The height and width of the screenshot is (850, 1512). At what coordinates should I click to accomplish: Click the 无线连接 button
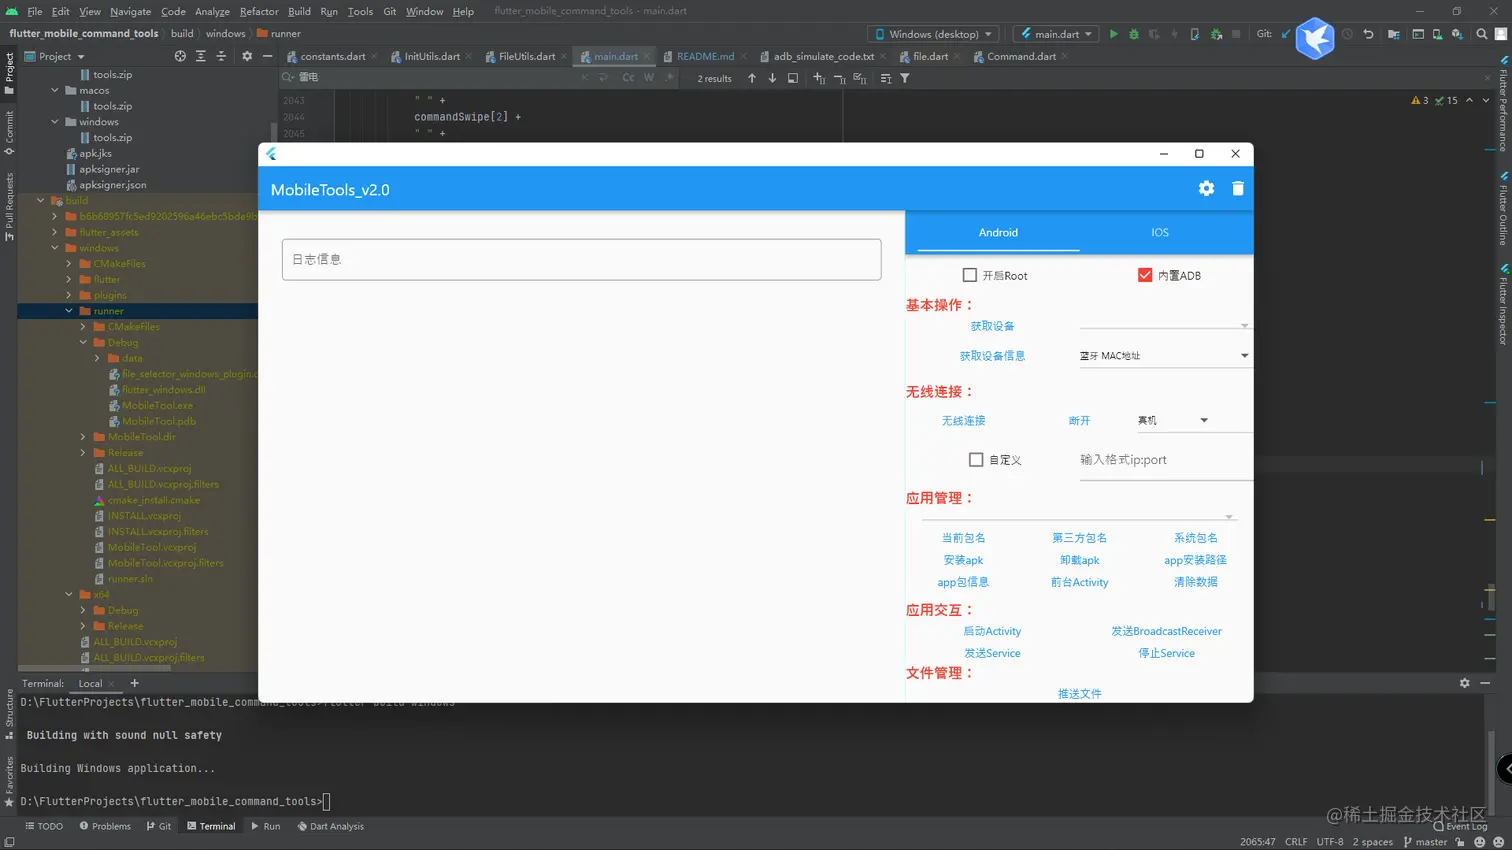[x=963, y=421]
